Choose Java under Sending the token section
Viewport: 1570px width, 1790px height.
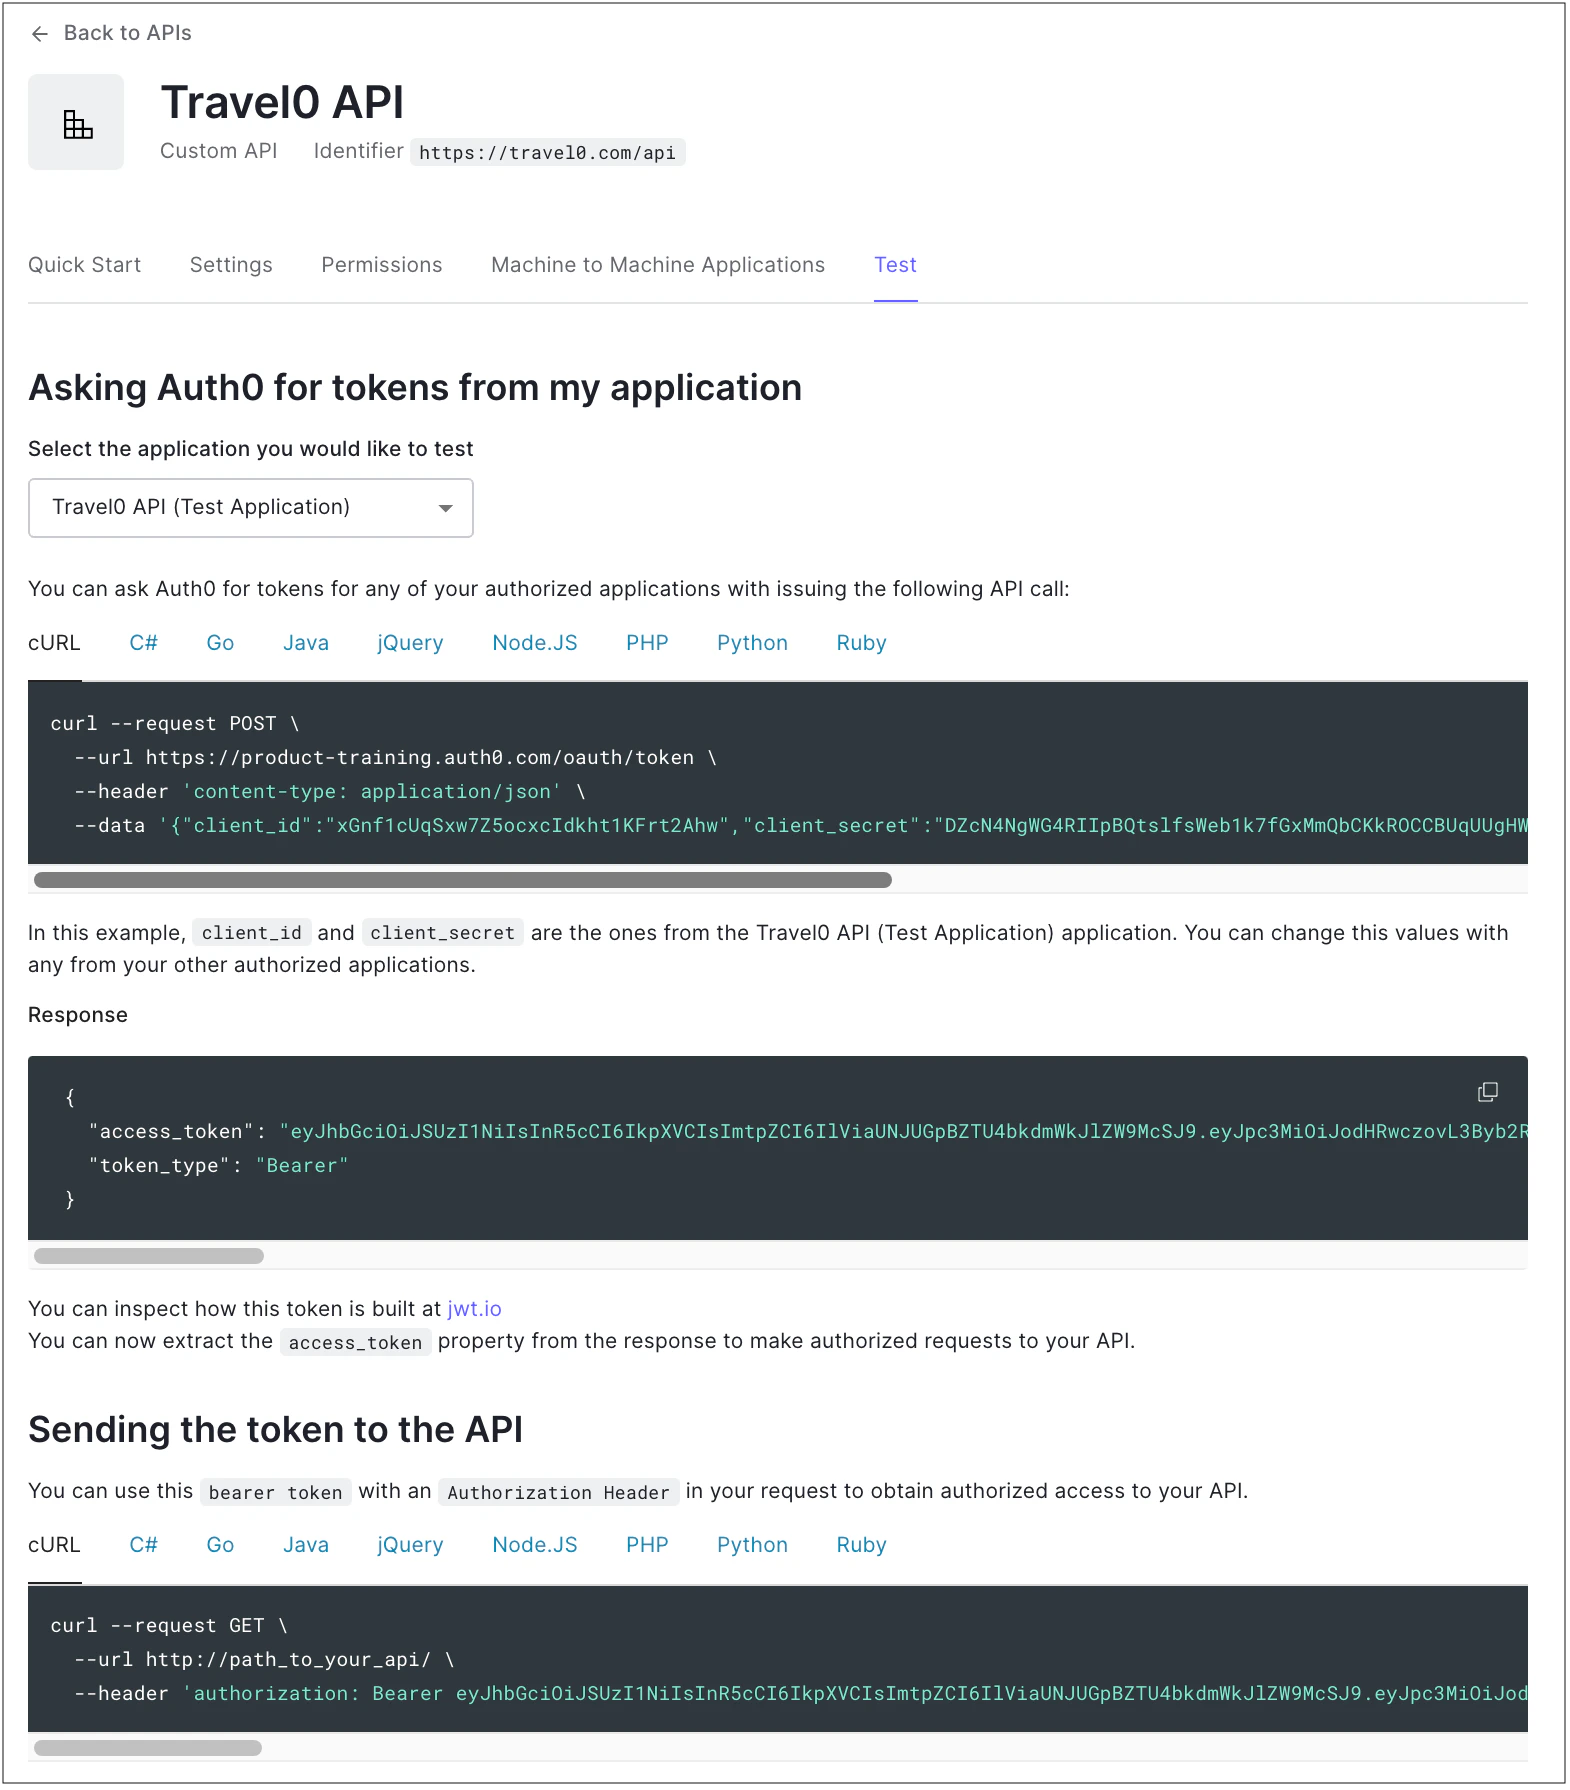point(305,1544)
